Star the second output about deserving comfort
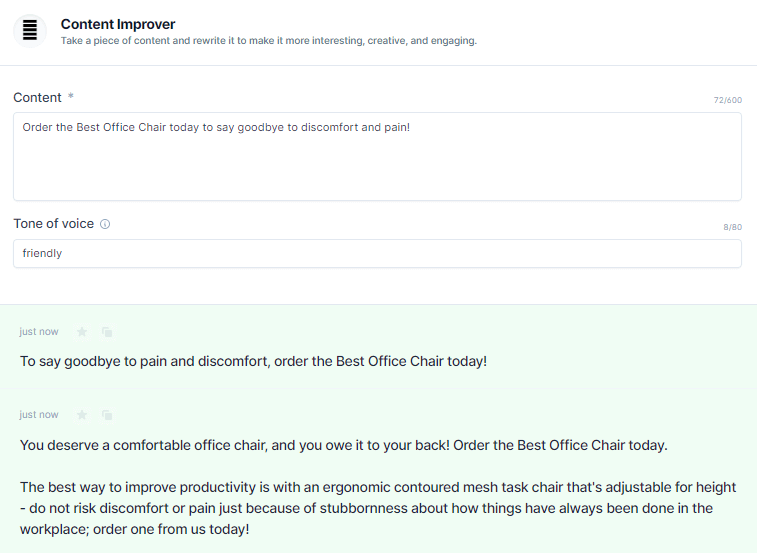Viewport: 757px width, 553px height. (82, 415)
